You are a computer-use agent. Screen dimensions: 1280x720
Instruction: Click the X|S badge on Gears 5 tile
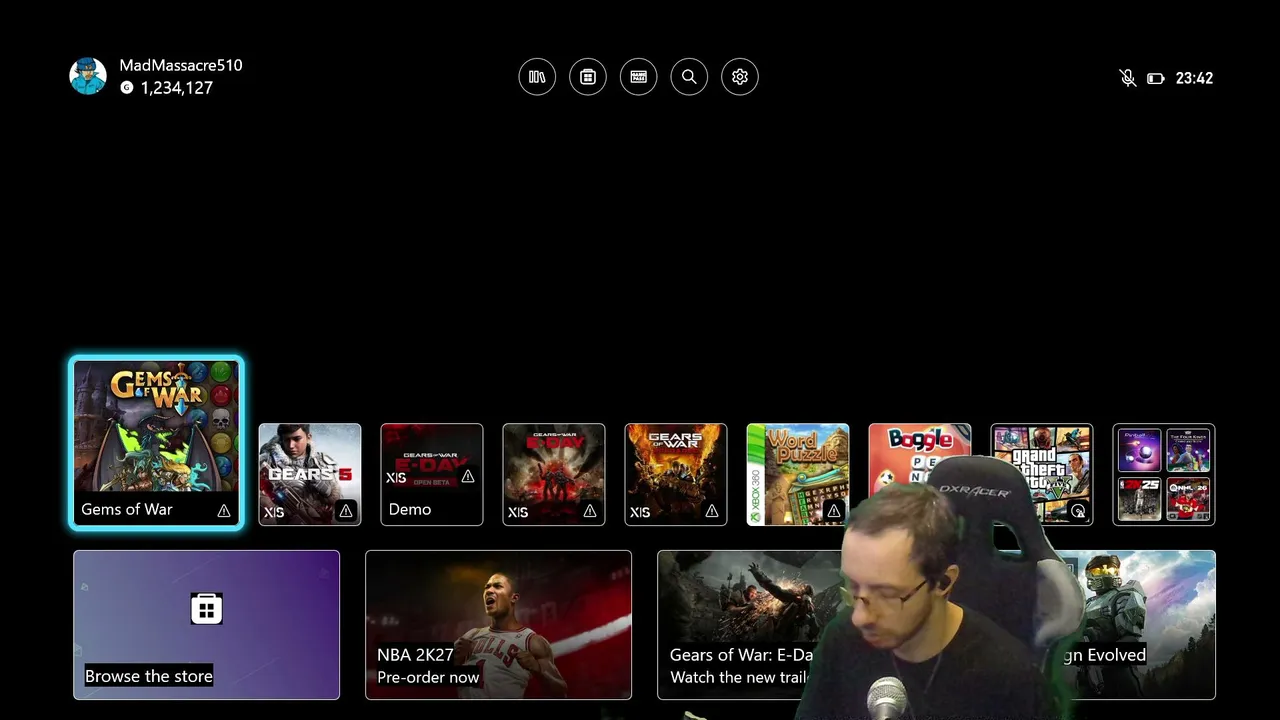coord(274,512)
